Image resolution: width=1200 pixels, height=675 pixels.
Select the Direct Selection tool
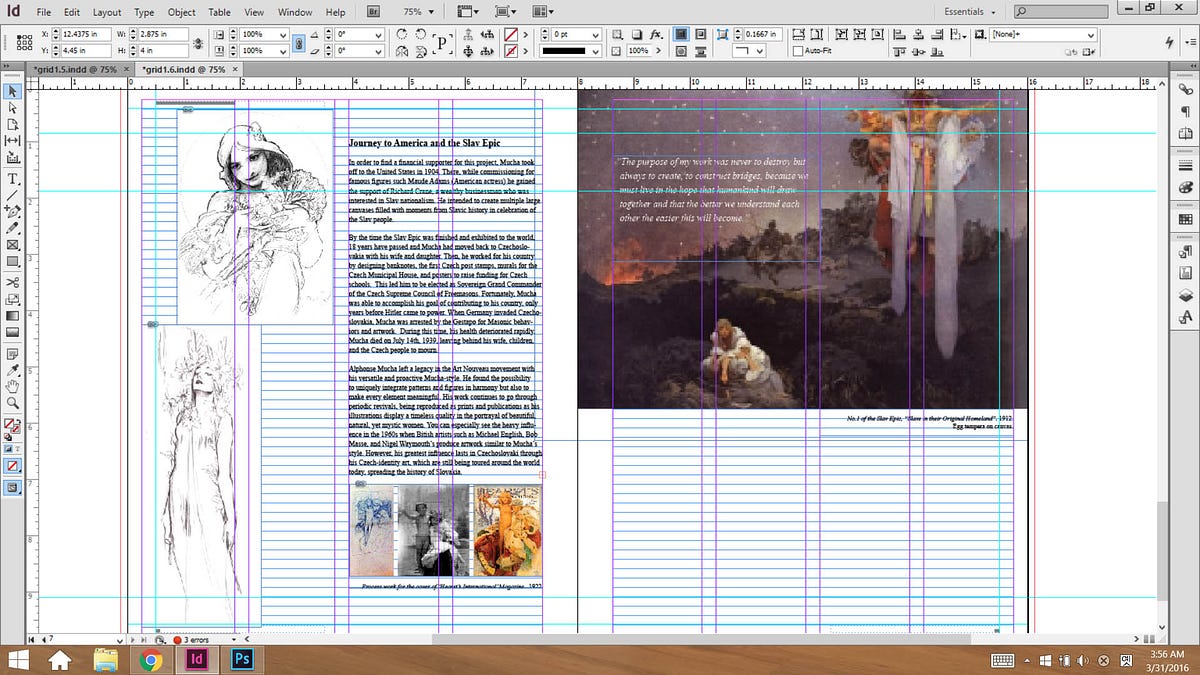click(x=12, y=108)
